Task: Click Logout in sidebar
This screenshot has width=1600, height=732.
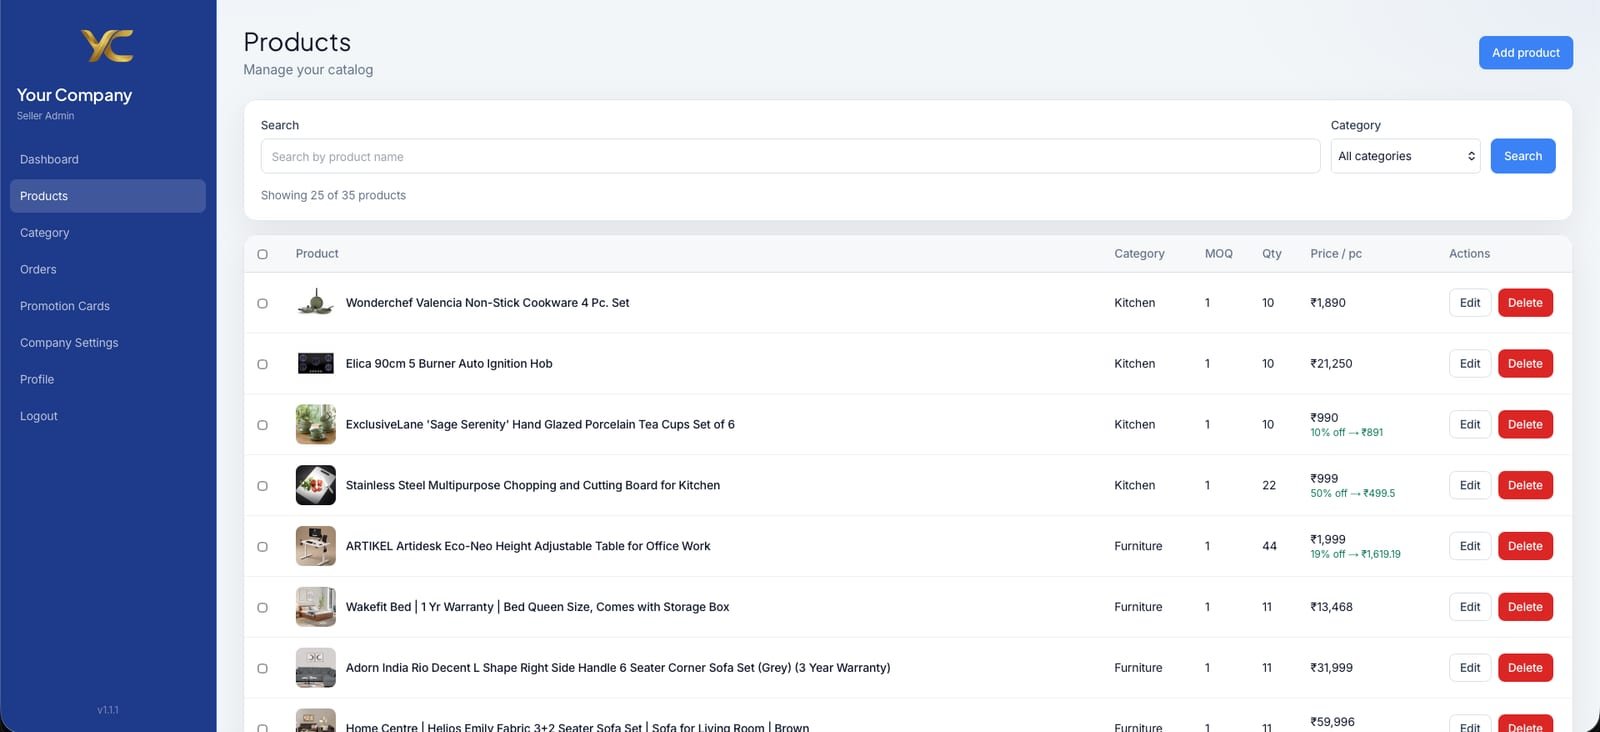Action: click(108, 416)
